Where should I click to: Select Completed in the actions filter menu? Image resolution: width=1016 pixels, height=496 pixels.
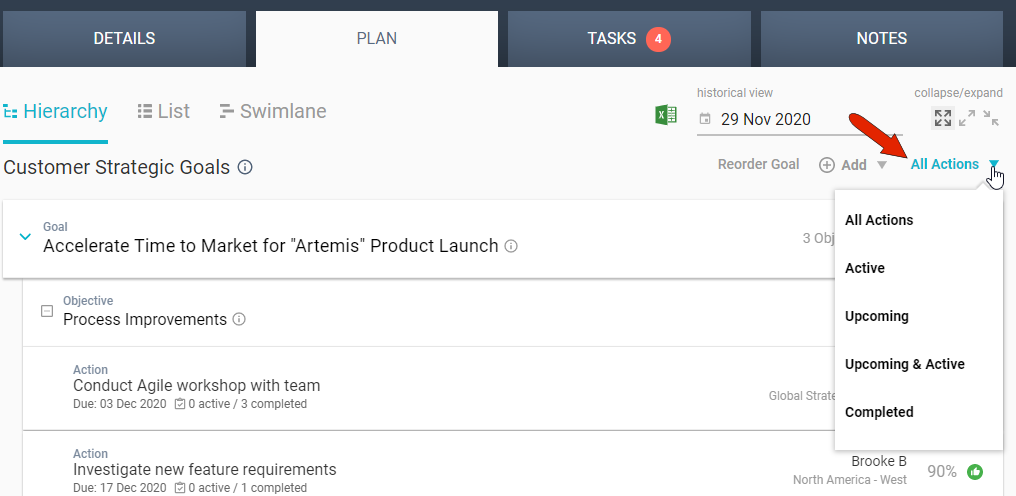pyautogui.click(x=879, y=412)
